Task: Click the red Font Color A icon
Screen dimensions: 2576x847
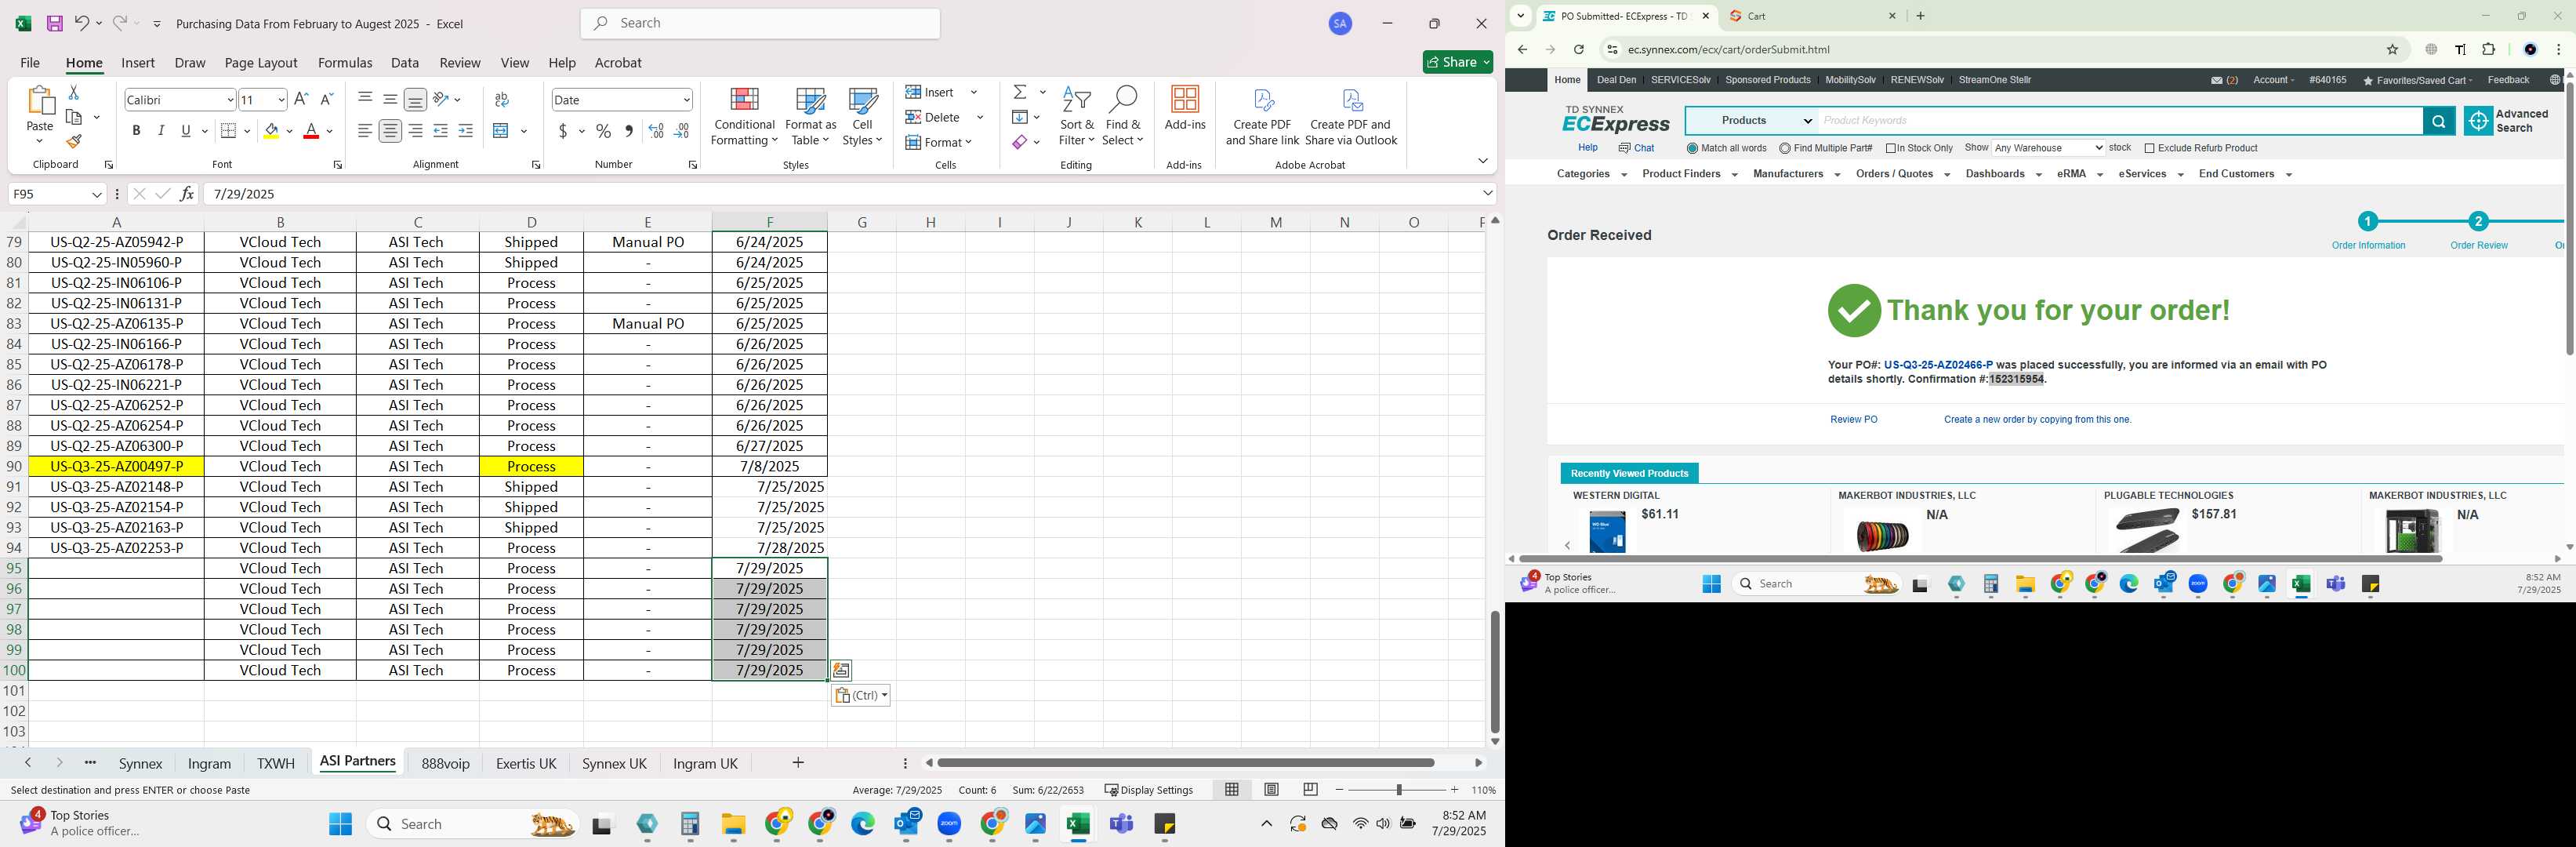Action: tap(311, 131)
